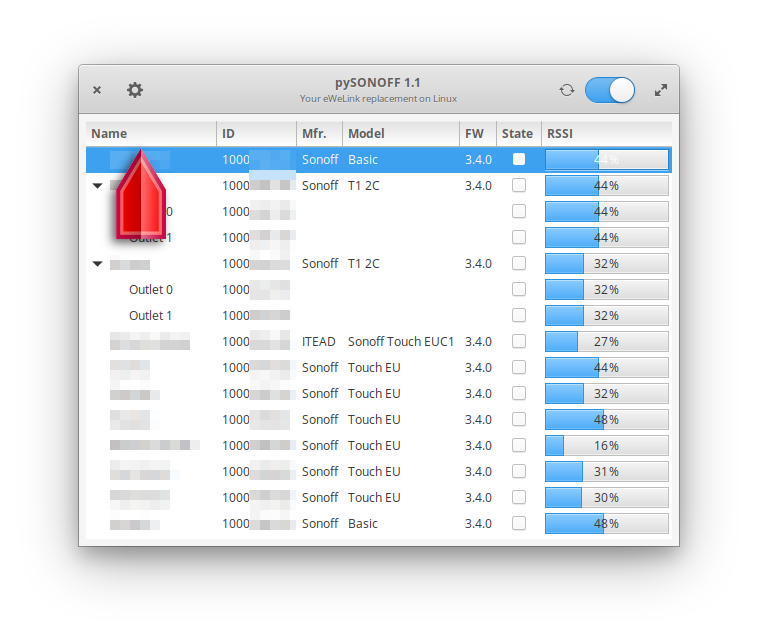Click the 31% RSSI progress bar

[607, 472]
